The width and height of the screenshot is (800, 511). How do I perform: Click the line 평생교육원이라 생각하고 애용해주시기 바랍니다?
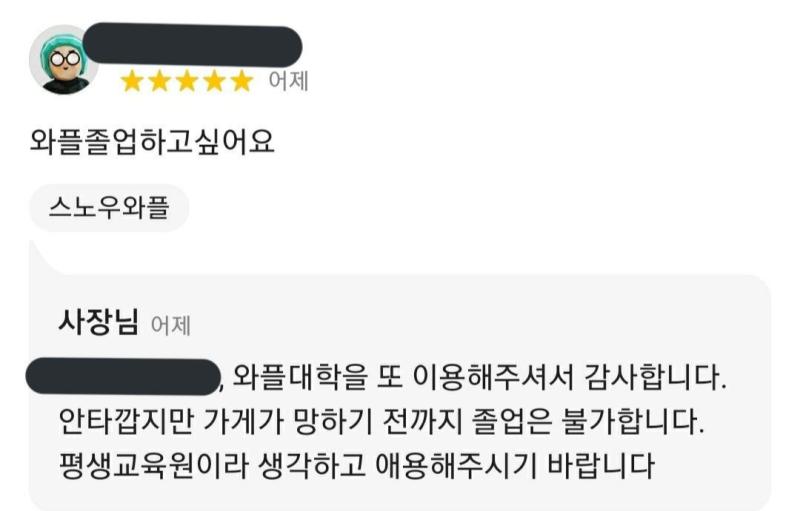click(x=356, y=466)
